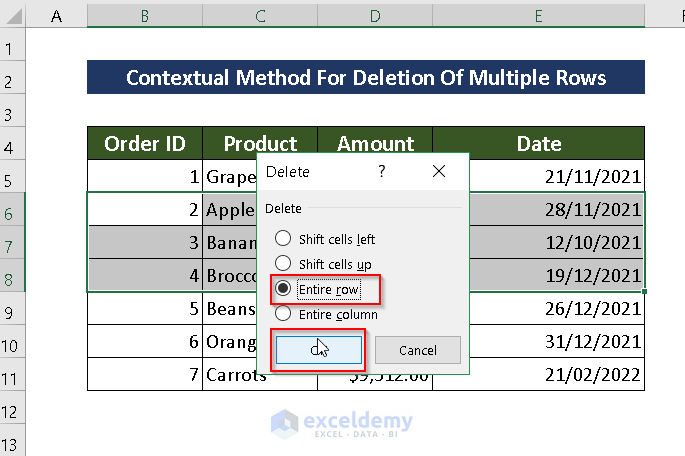Select row 5 header
Screen dimensions: 685x456
pyautogui.click(x=11, y=179)
